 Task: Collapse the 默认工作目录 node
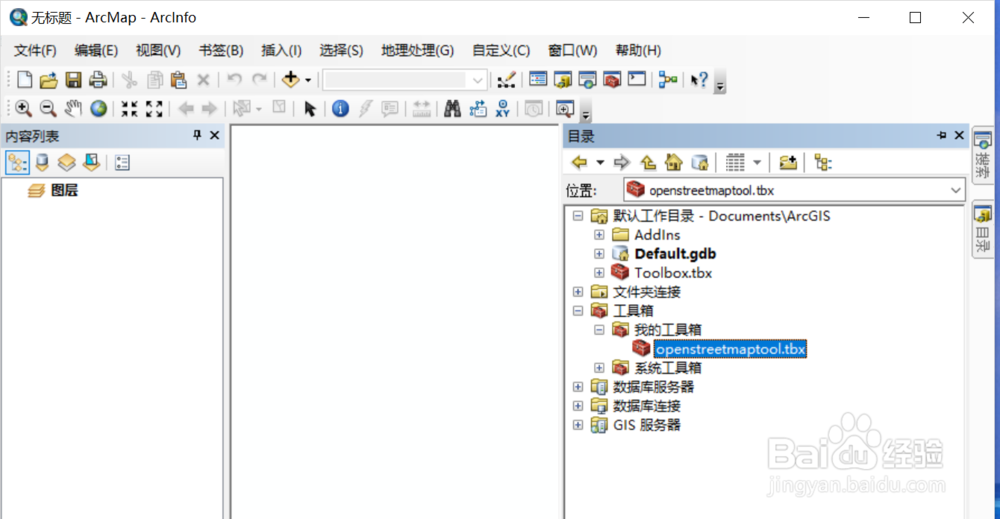[578, 216]
